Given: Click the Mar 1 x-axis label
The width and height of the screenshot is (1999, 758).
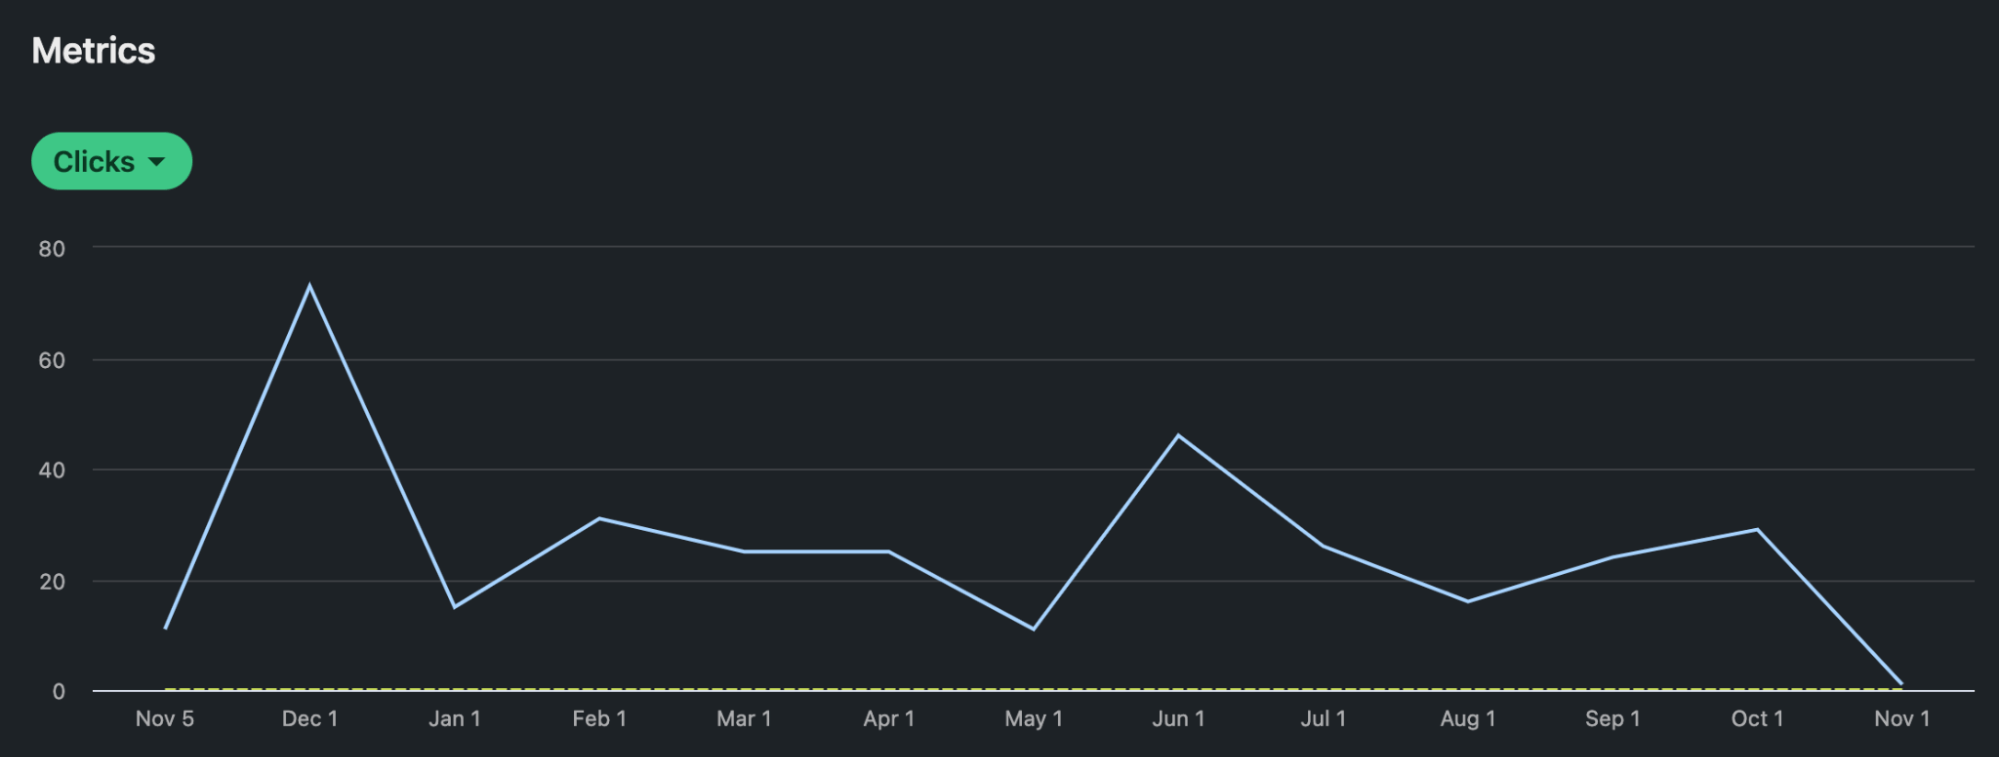Looking at the screenshot, I should (x=744, y=719).
